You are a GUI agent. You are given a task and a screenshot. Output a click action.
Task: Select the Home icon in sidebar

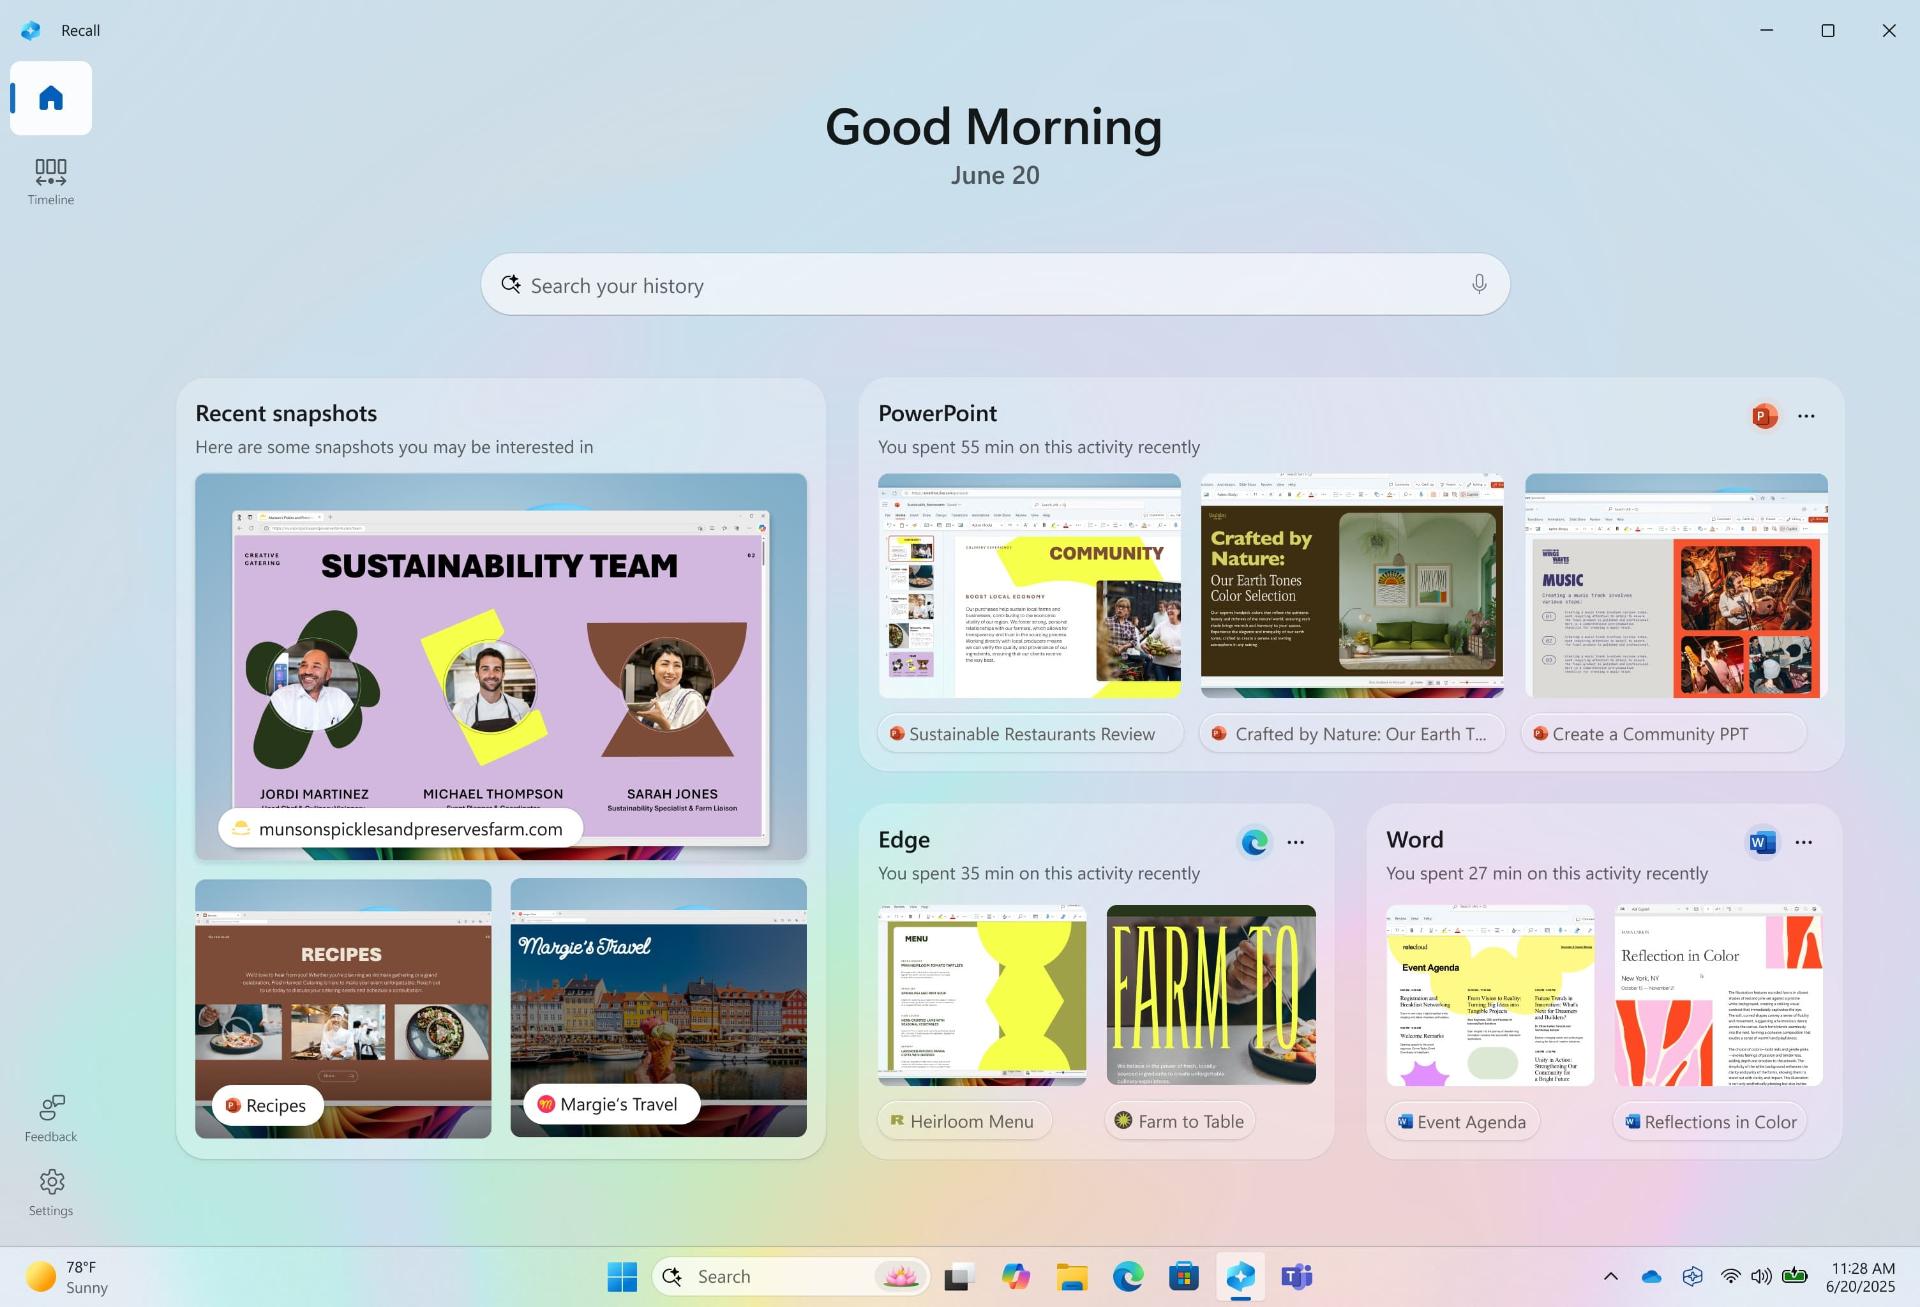(x=51, y=98)
